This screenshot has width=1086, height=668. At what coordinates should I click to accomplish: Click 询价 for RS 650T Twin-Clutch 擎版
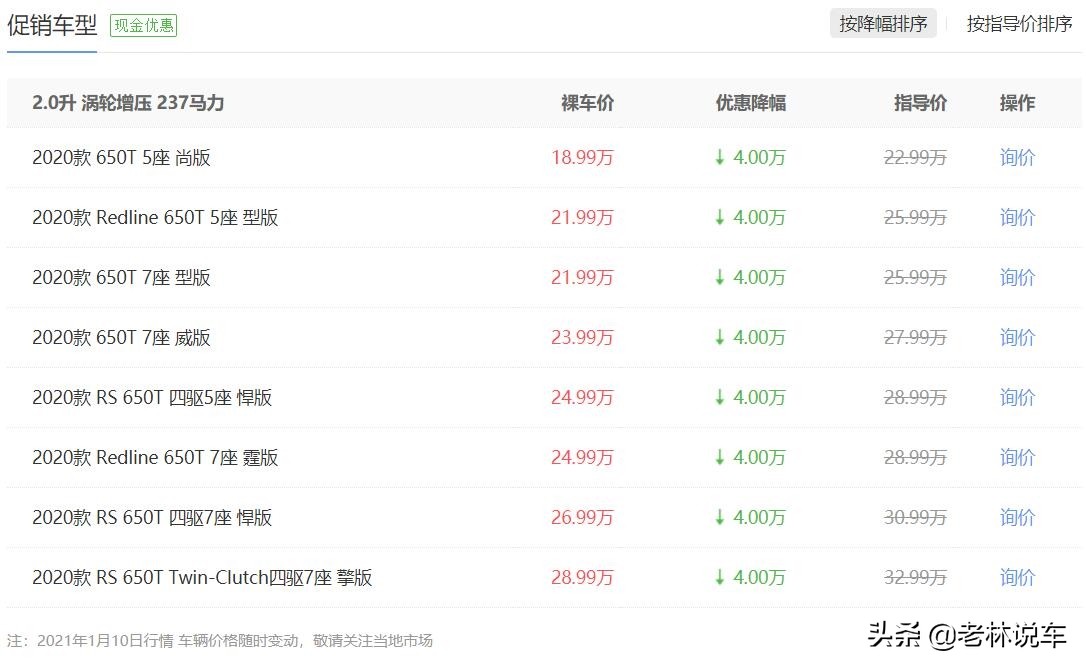point(1017,577)
